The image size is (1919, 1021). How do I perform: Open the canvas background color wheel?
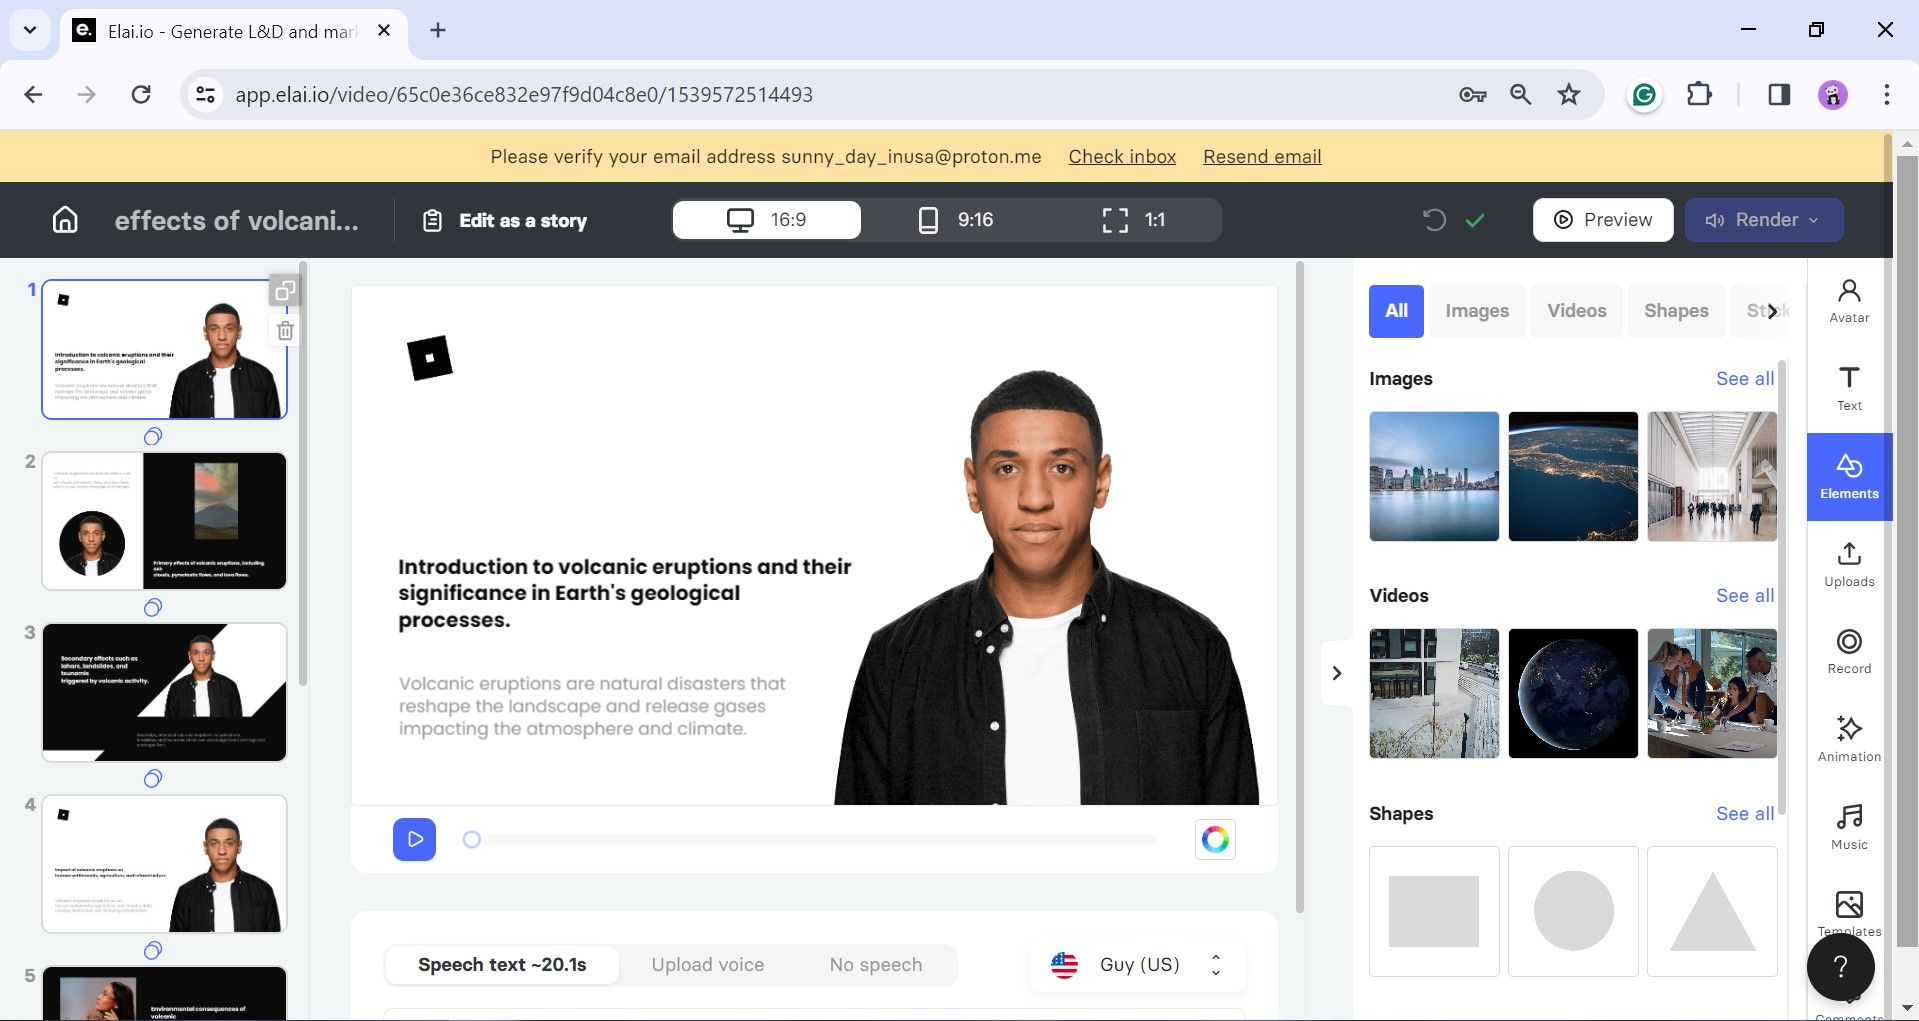tap(1215, 839)
